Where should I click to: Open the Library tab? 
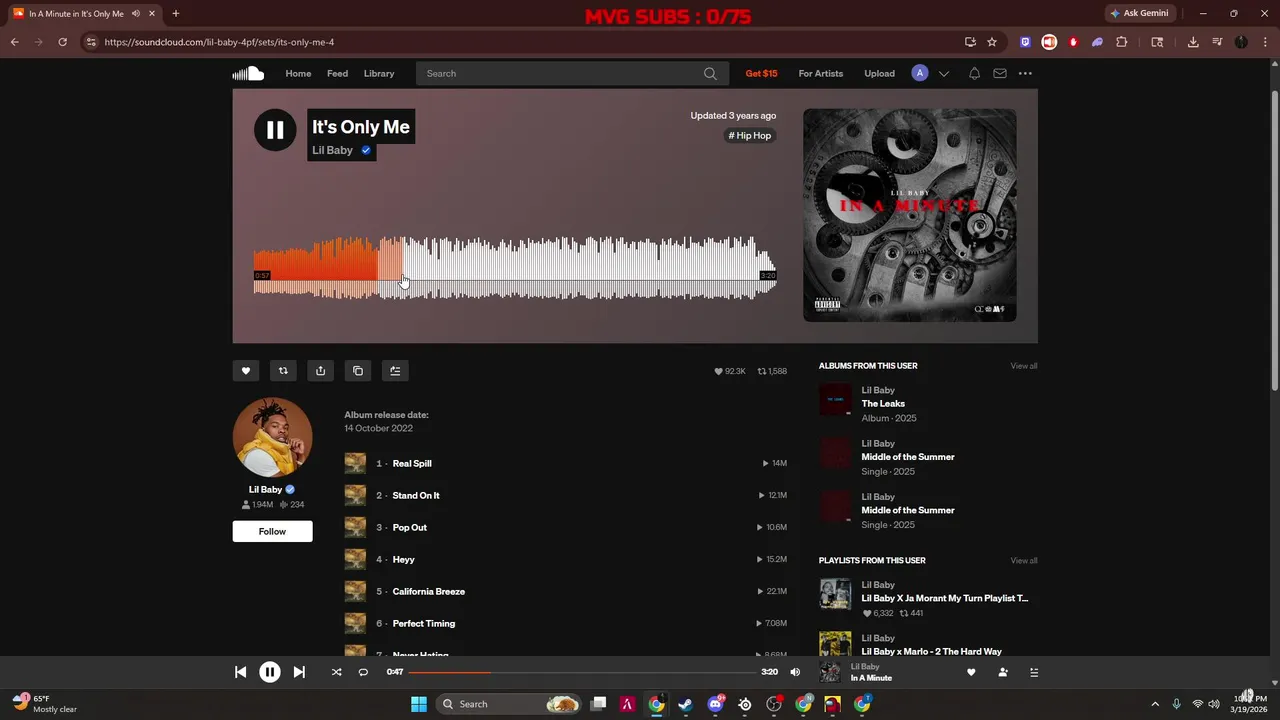pos(379,73)
